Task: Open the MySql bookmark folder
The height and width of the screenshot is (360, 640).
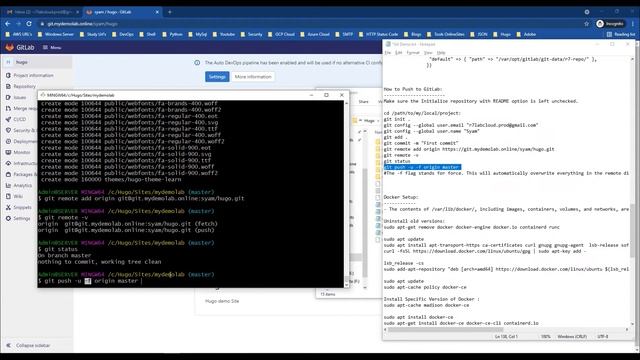Action: pos(198,35)
